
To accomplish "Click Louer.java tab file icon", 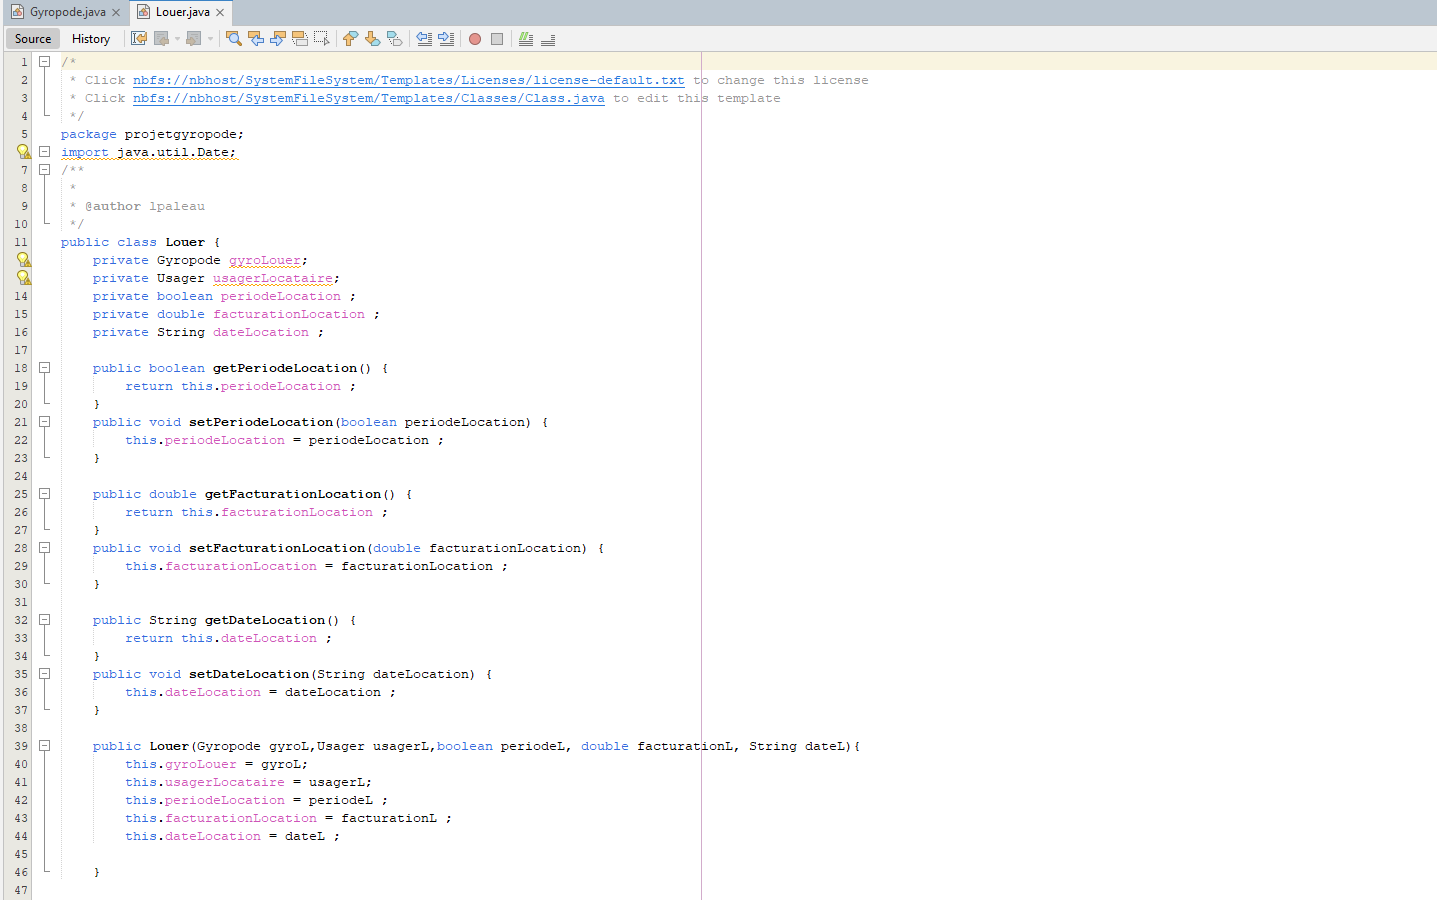I will point(143,12).
